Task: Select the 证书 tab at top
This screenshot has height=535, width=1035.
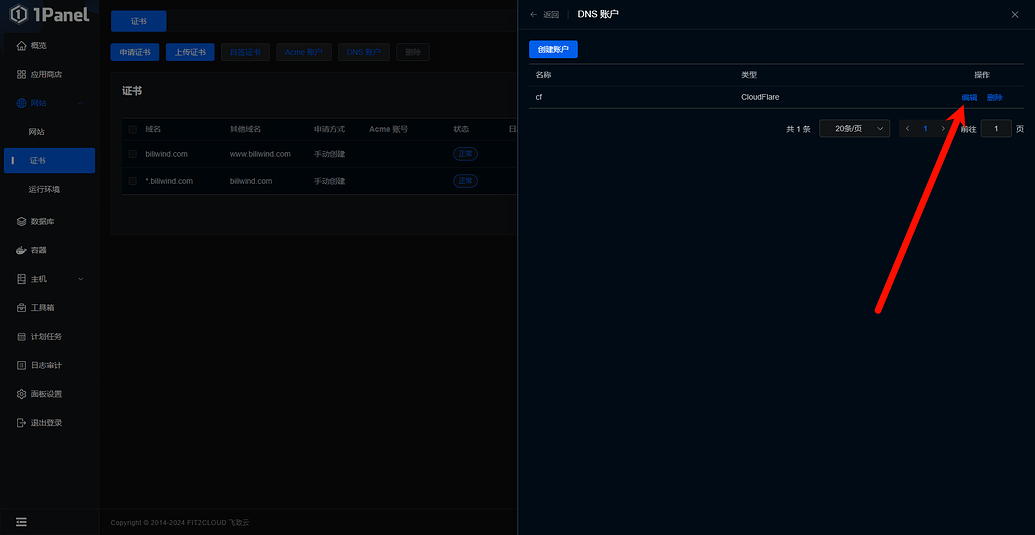Action: pyautogui.click(x=139, y=21)
